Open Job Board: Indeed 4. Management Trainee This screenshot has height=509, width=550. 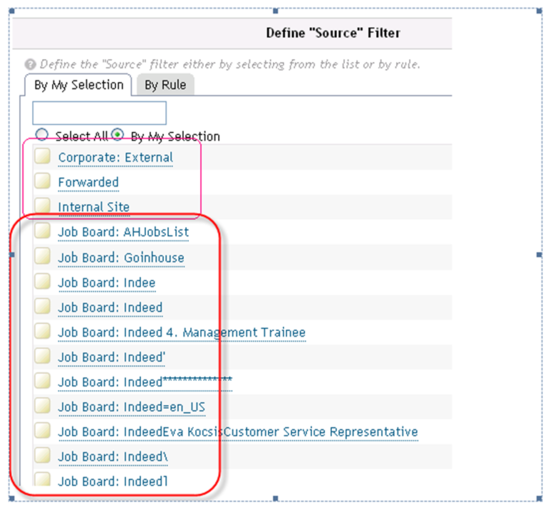182,333
